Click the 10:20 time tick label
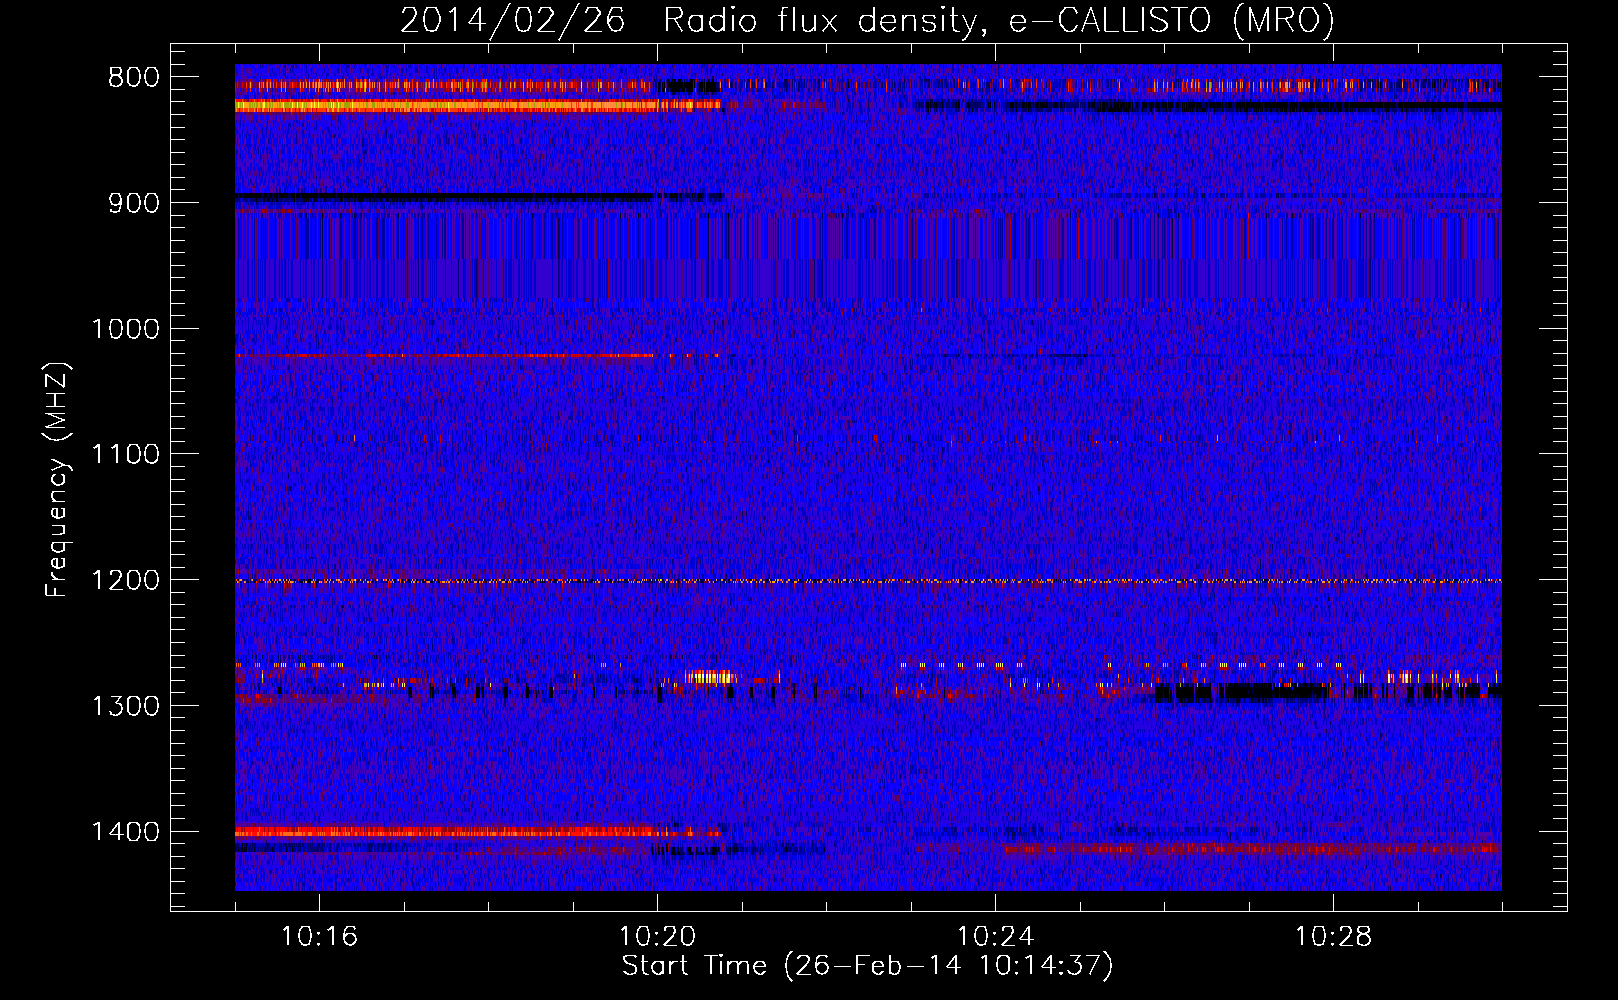This screenshot has height=1000, width=1618. [657, 937]
